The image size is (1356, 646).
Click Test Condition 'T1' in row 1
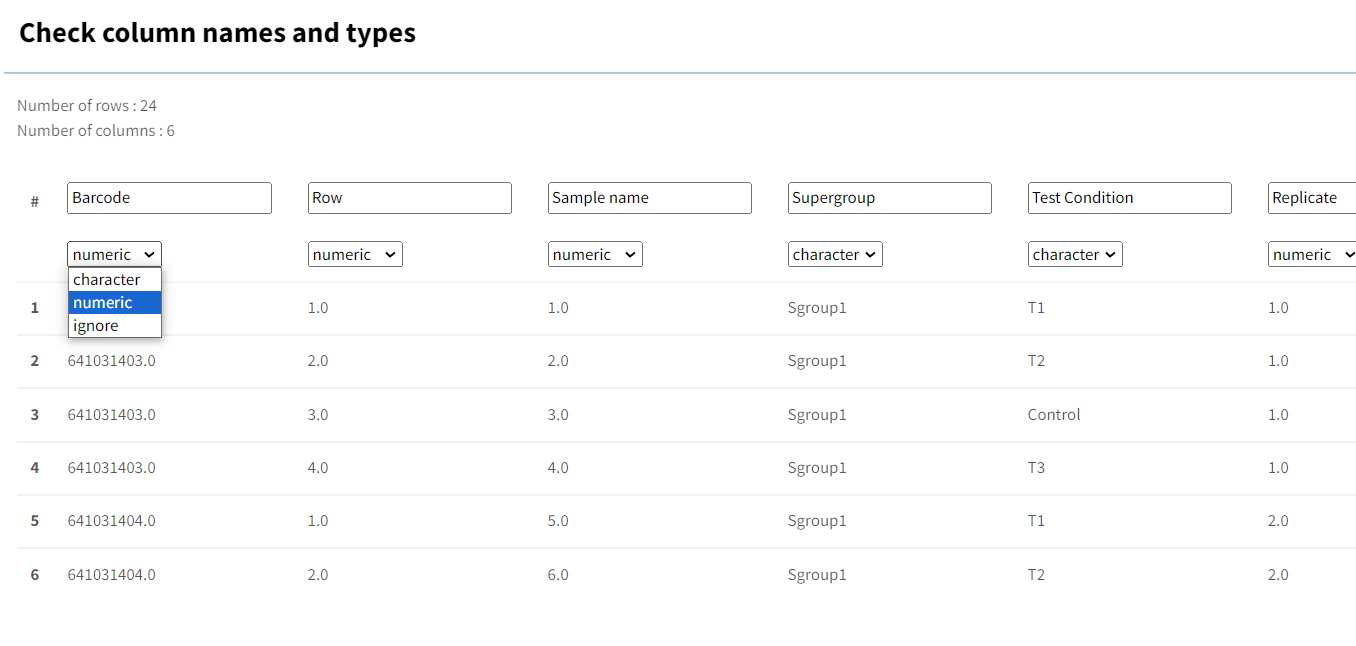pos(1036,308)
